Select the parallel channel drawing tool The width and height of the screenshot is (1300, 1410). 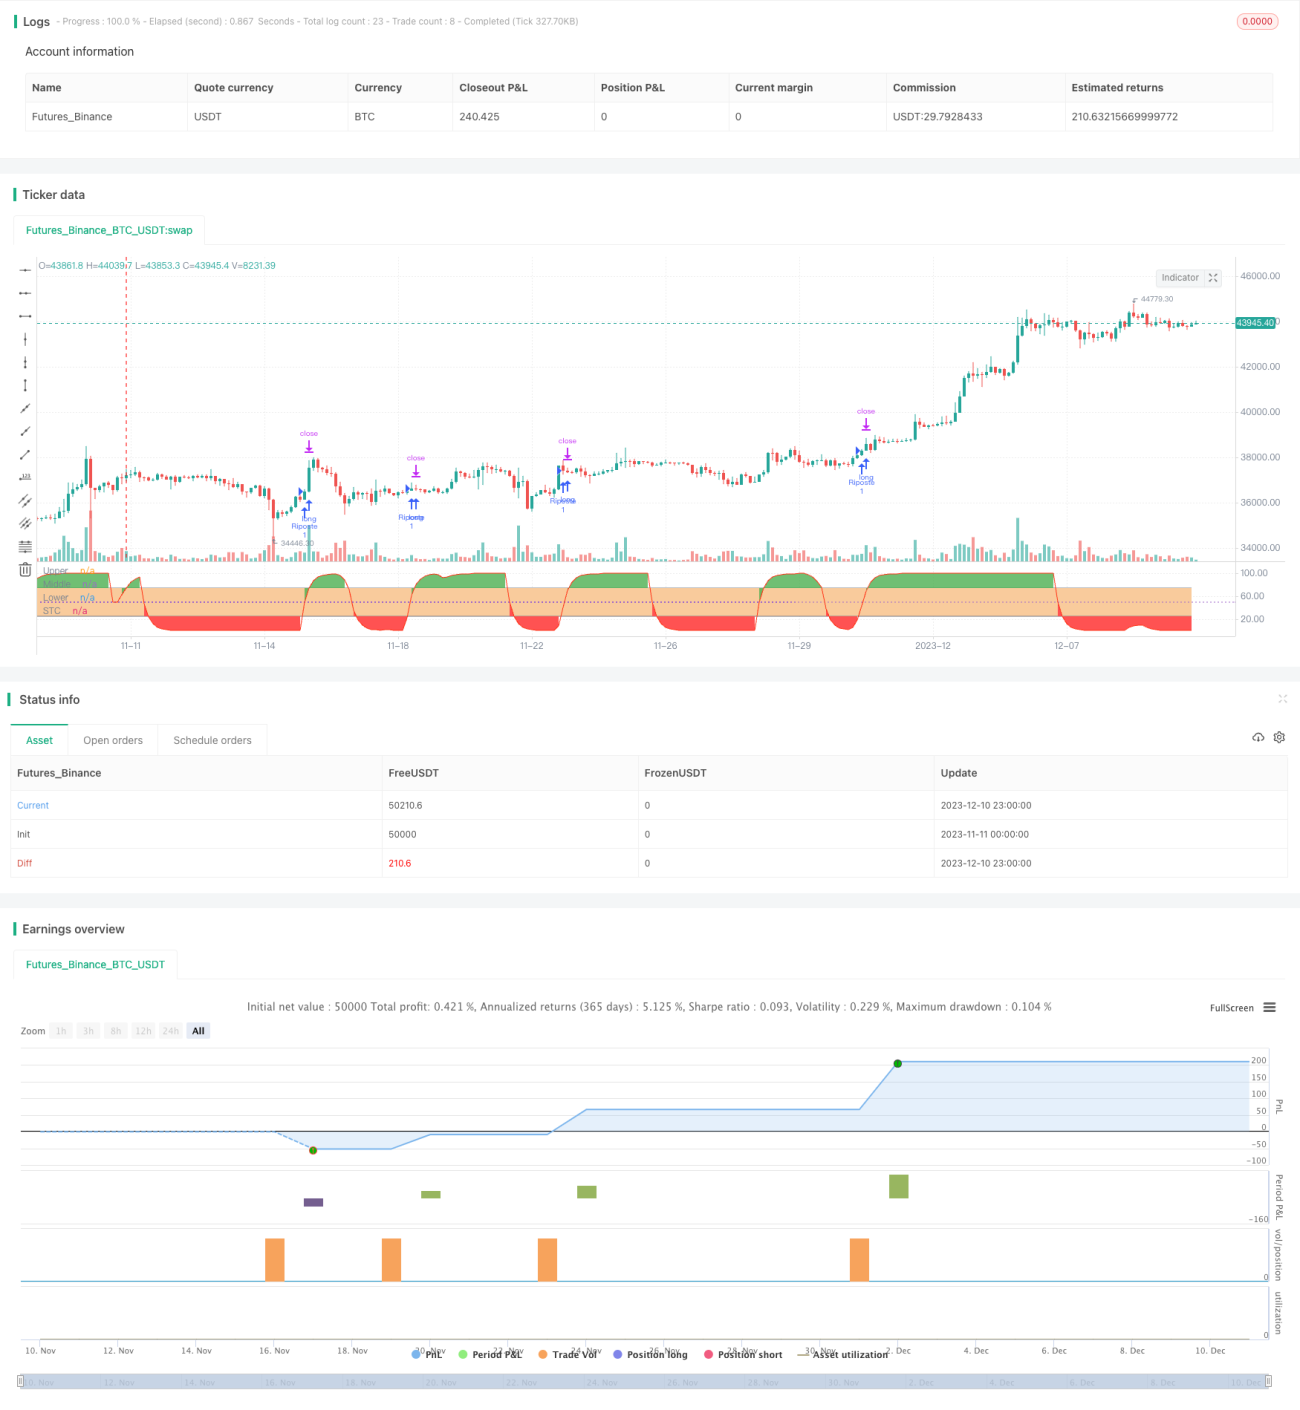click(25, 500)
